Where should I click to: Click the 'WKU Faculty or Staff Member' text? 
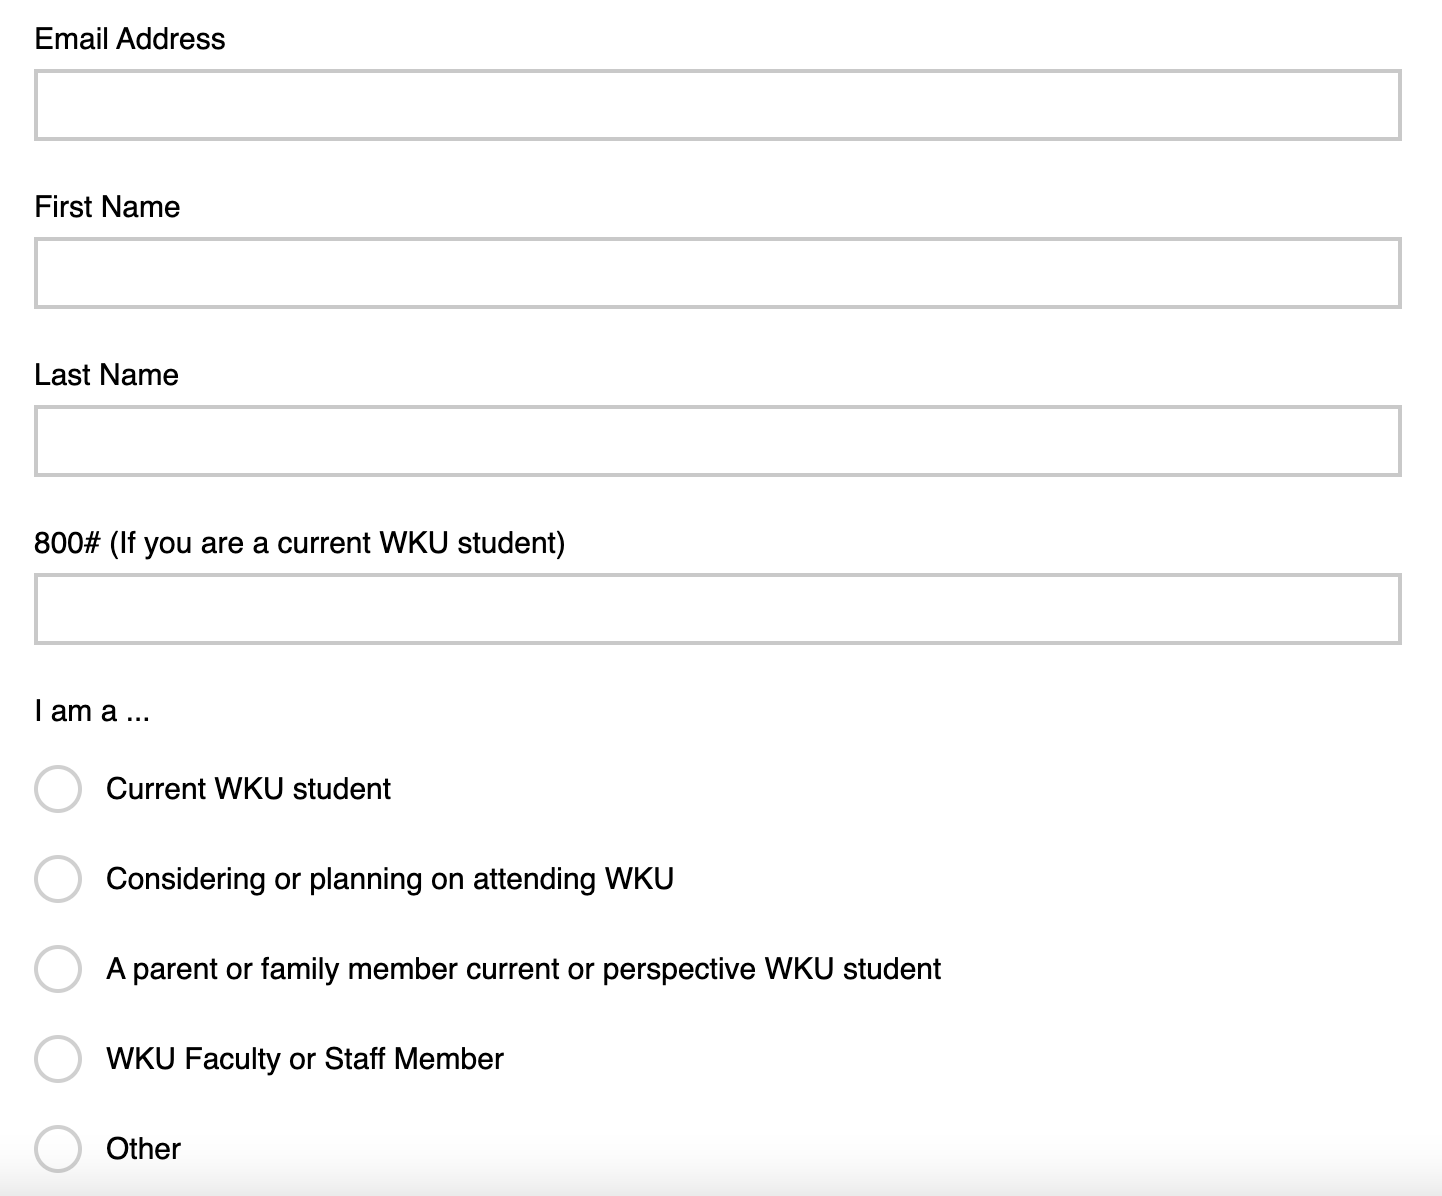point(305,1059)
